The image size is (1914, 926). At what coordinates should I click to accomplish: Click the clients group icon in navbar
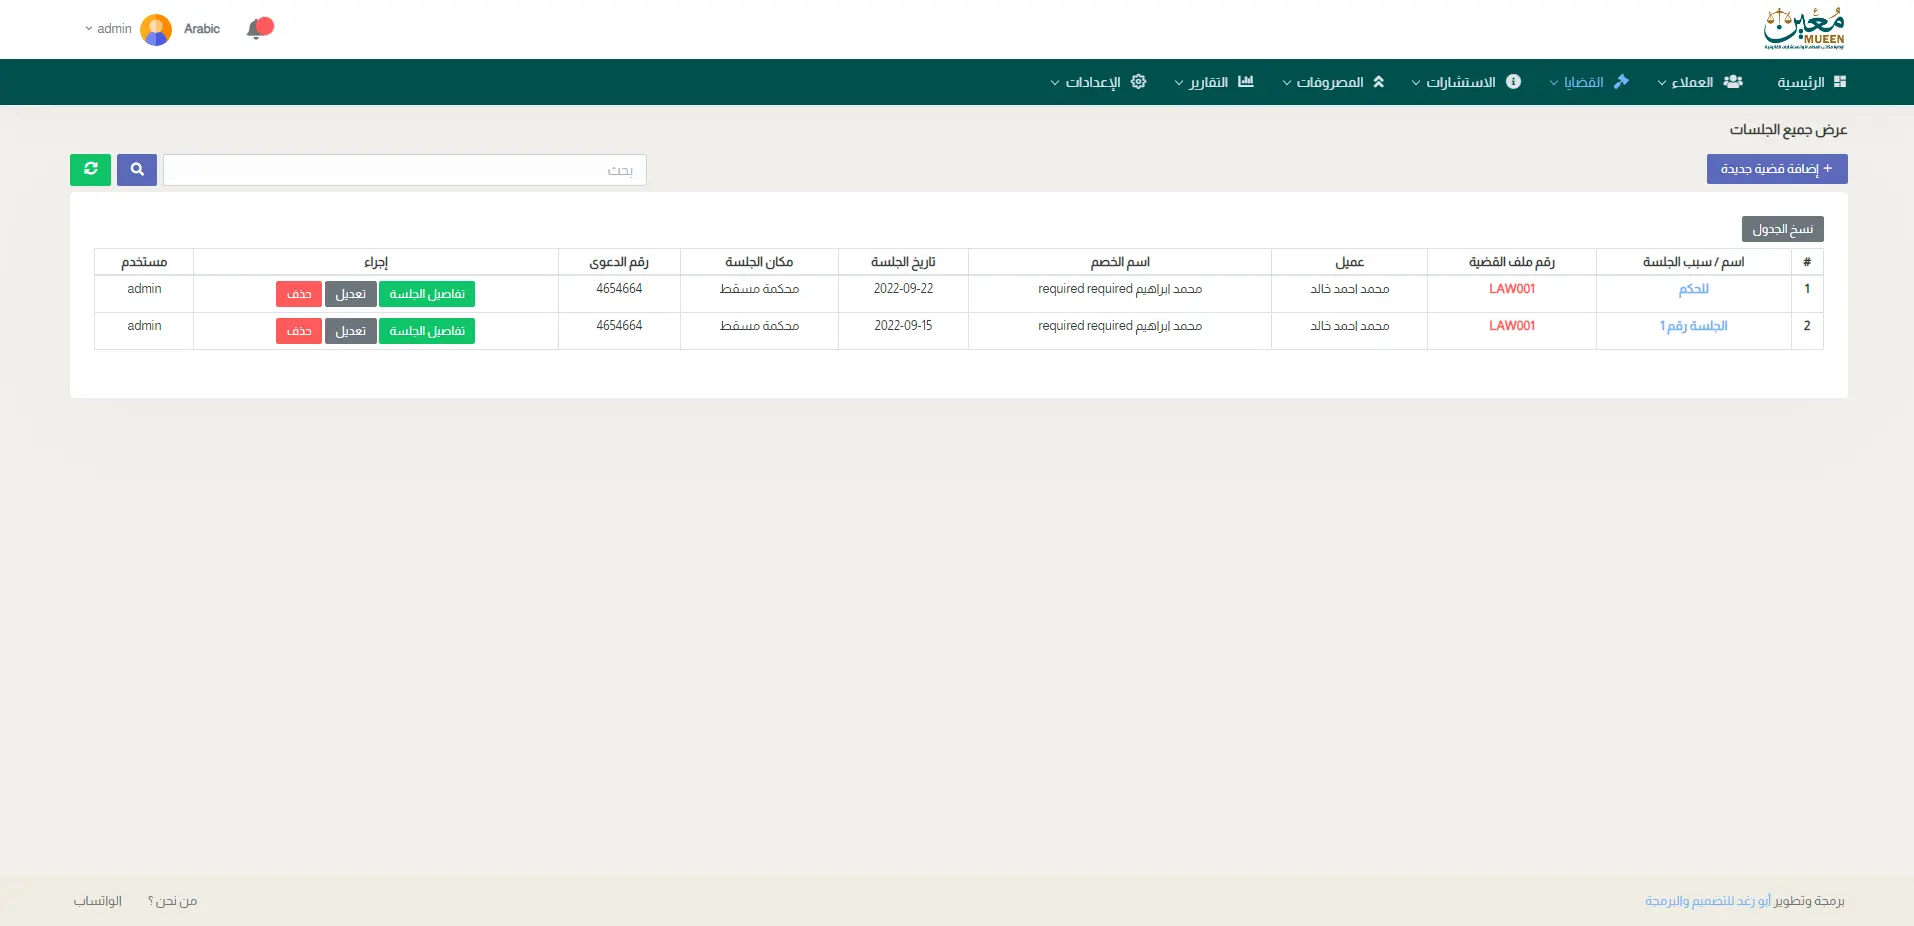[1733, 82]
